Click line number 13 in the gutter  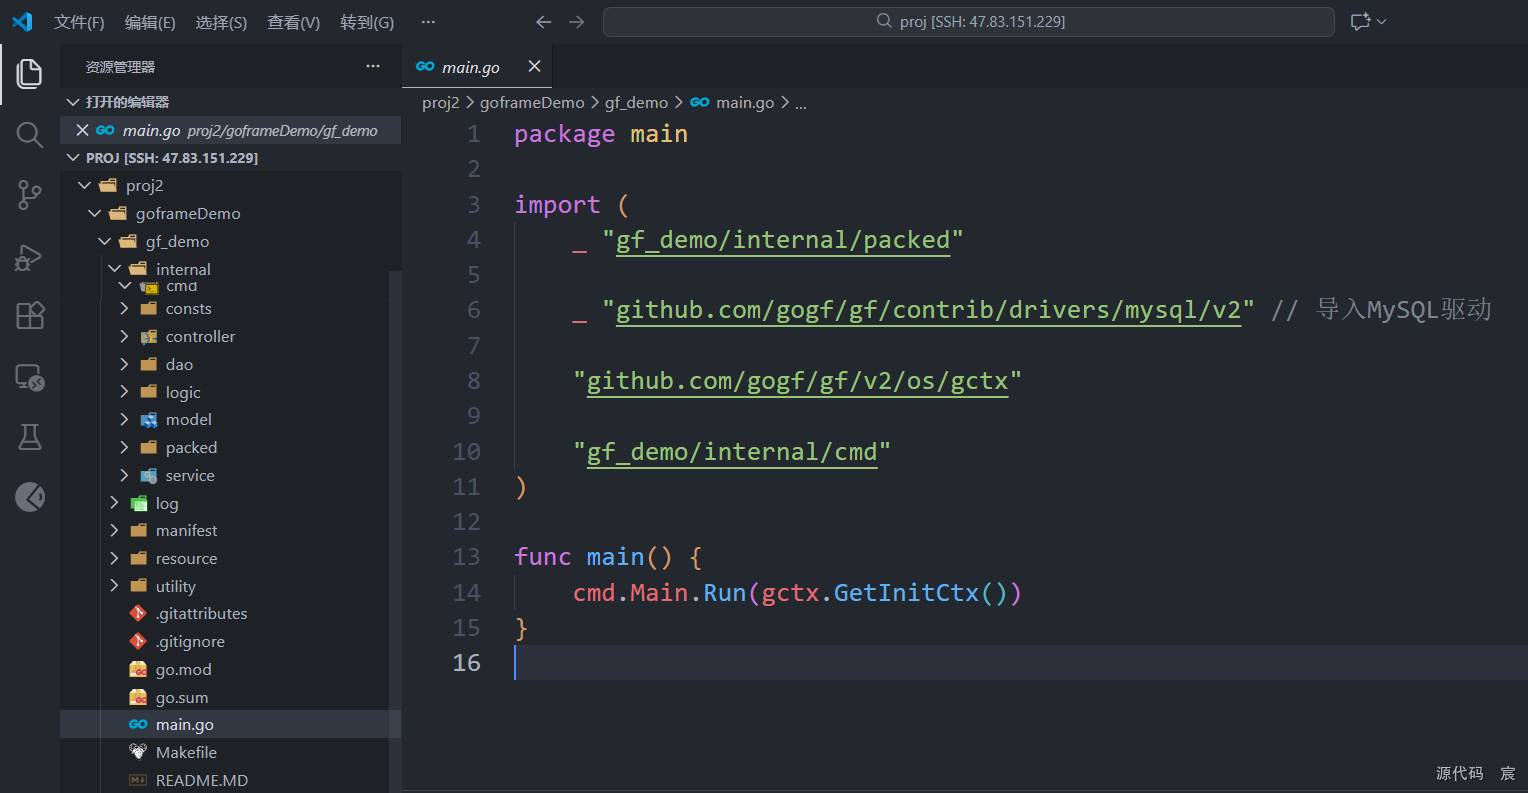467,557
